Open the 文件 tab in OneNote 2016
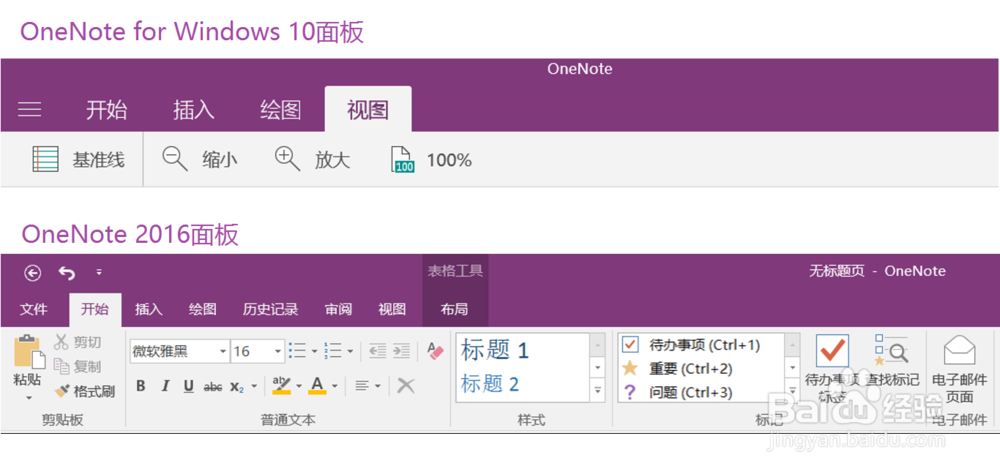This screenshot has width=1000, height=474. coord(34,309)
